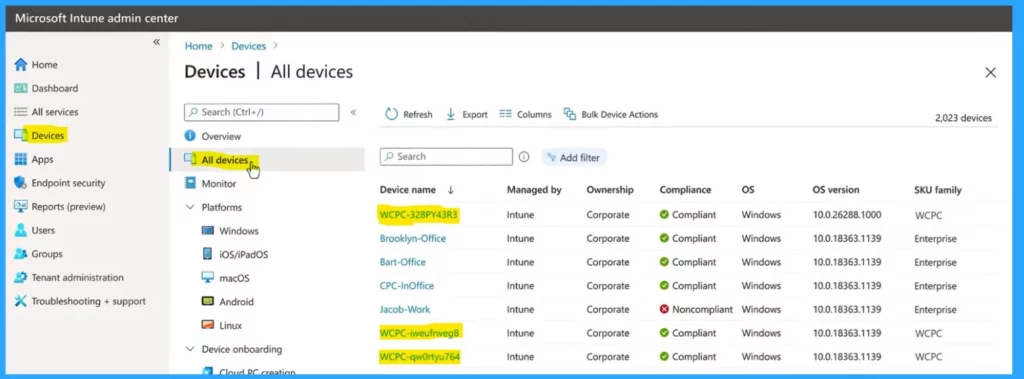Open device WCPC-qw0rtyu764
The image size is (1024, 379).
(x=421, y=357)
